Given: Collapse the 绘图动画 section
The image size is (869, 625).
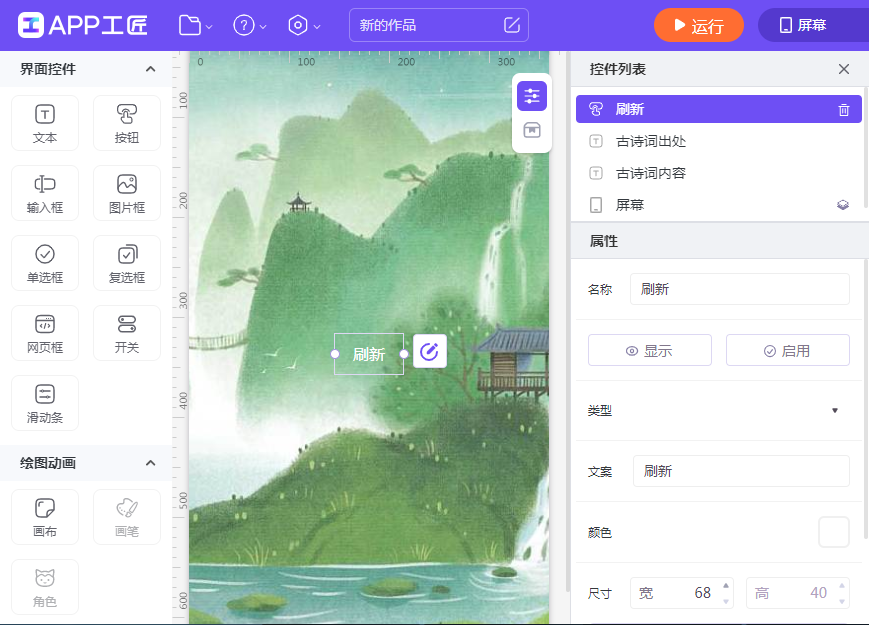Looking at the screenshot, I should point(150,463).
